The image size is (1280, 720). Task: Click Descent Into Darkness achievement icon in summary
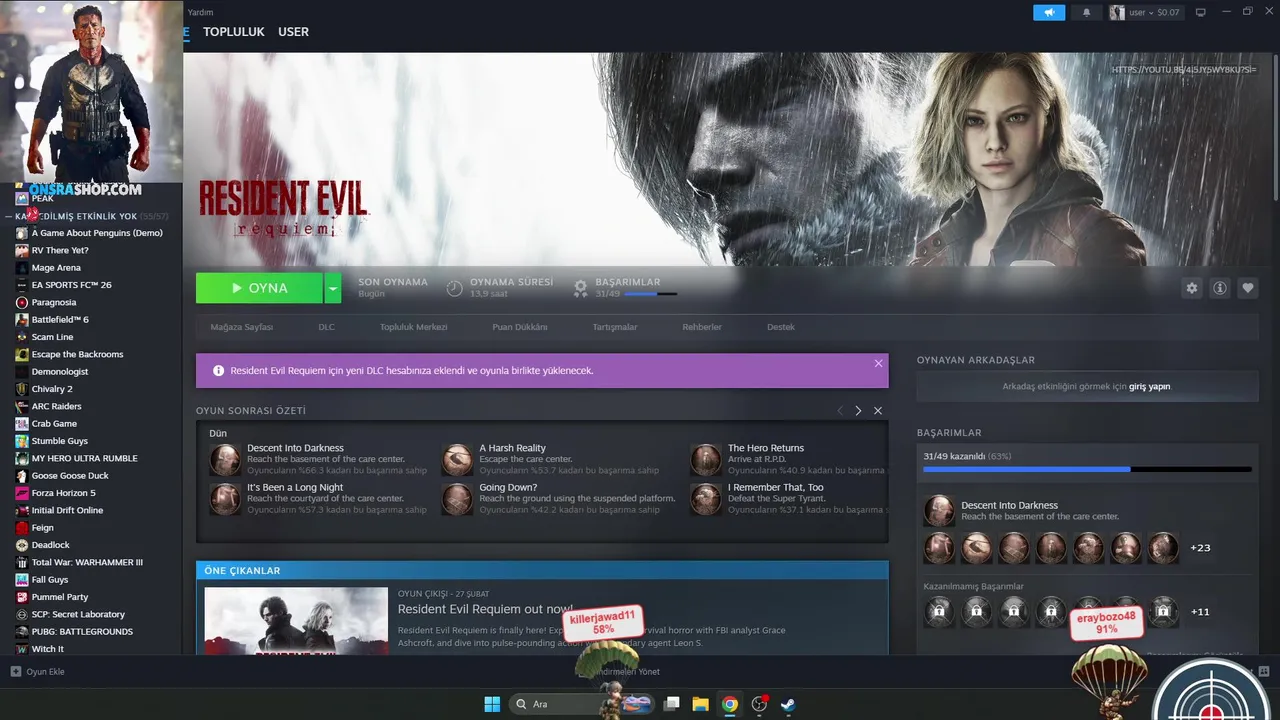(x=225, y=460)
